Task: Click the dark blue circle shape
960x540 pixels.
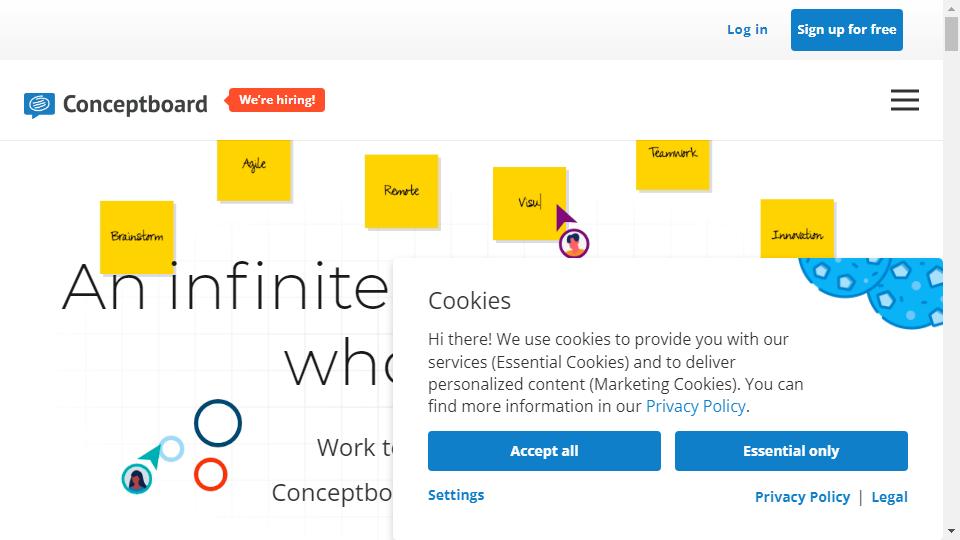Action: (x=218, y=423)
